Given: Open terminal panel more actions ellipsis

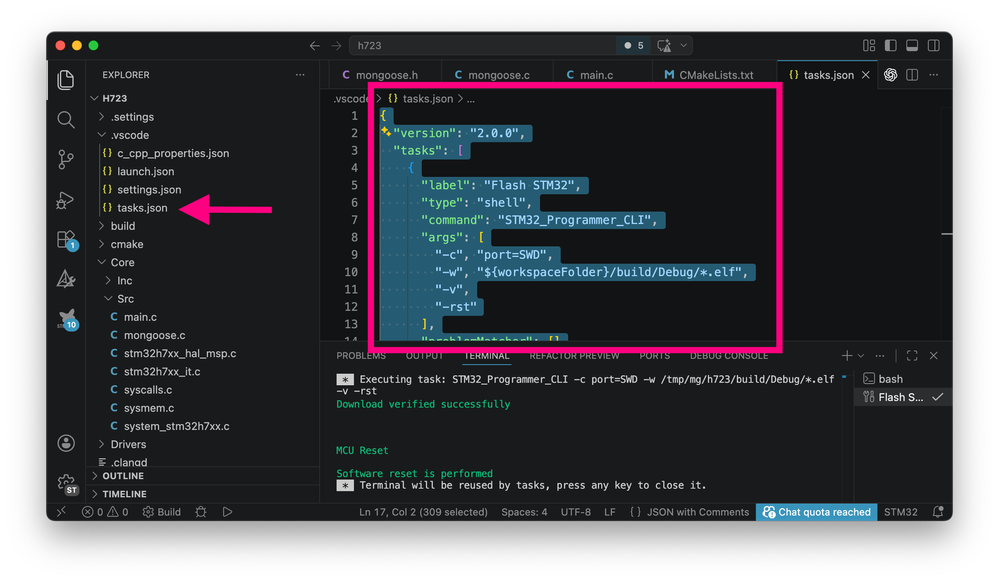Looking at the screenshot, I should [x=880, y=356].
